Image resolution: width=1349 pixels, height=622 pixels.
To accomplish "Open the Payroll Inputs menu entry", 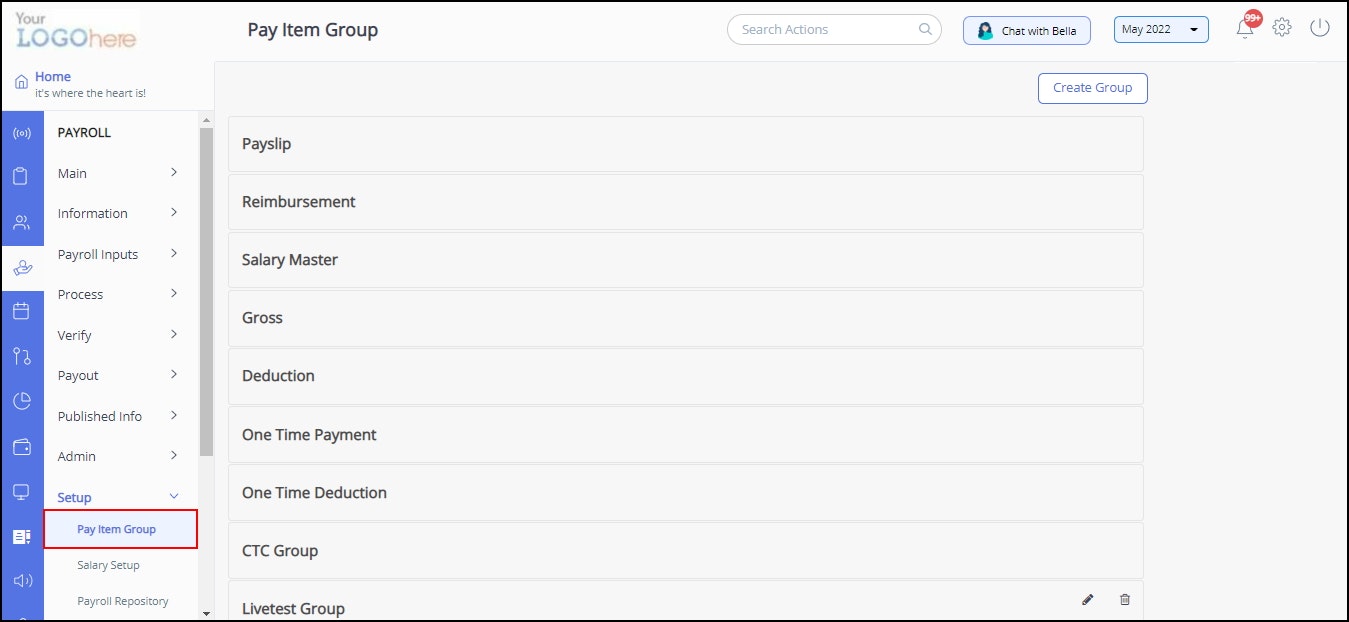I will 98,254.
